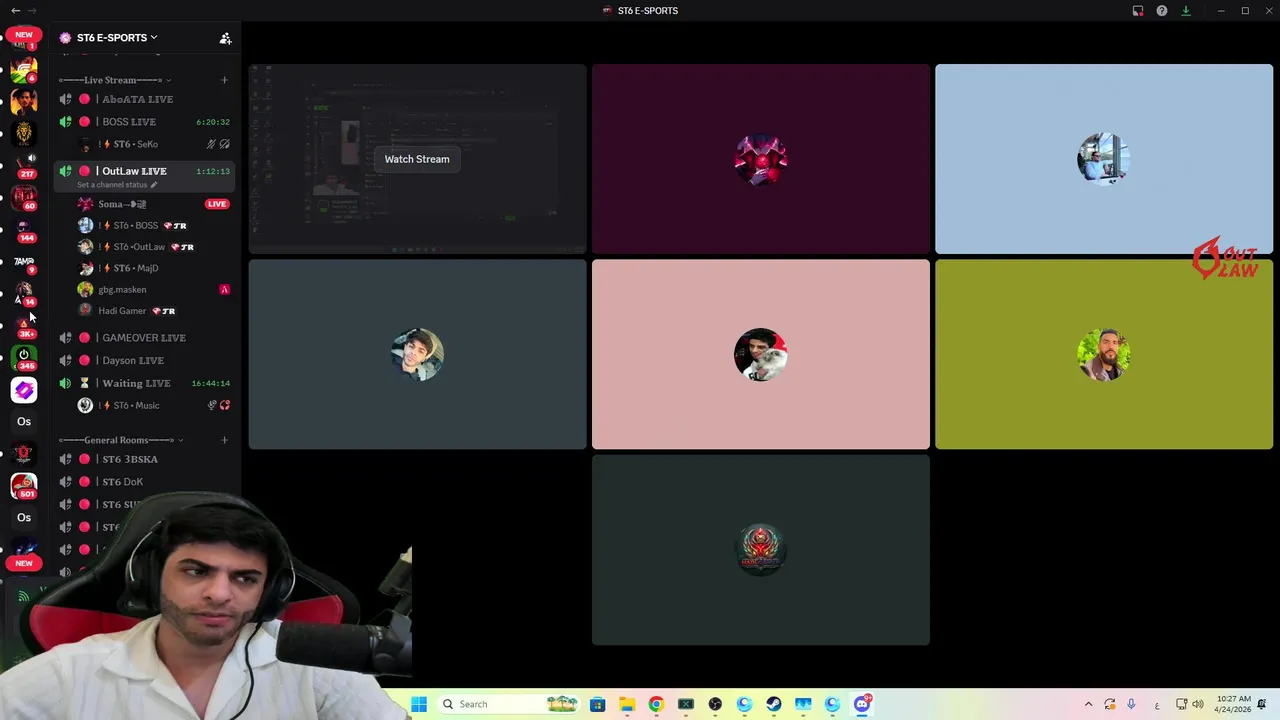The width and height of the screenshot is (1280, 720).
Task: Join the BOSS LIVE voice channel
Action: (x=144, y=122)
